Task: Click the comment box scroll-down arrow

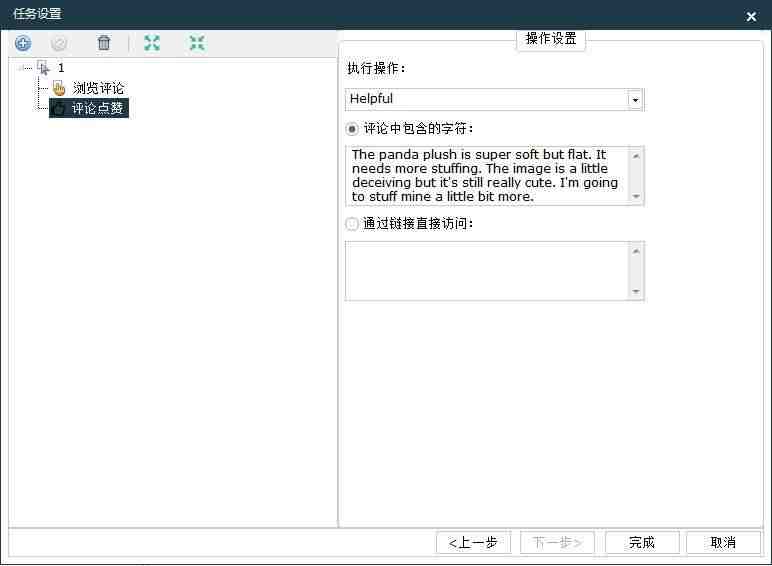Action: pos(636,196)
